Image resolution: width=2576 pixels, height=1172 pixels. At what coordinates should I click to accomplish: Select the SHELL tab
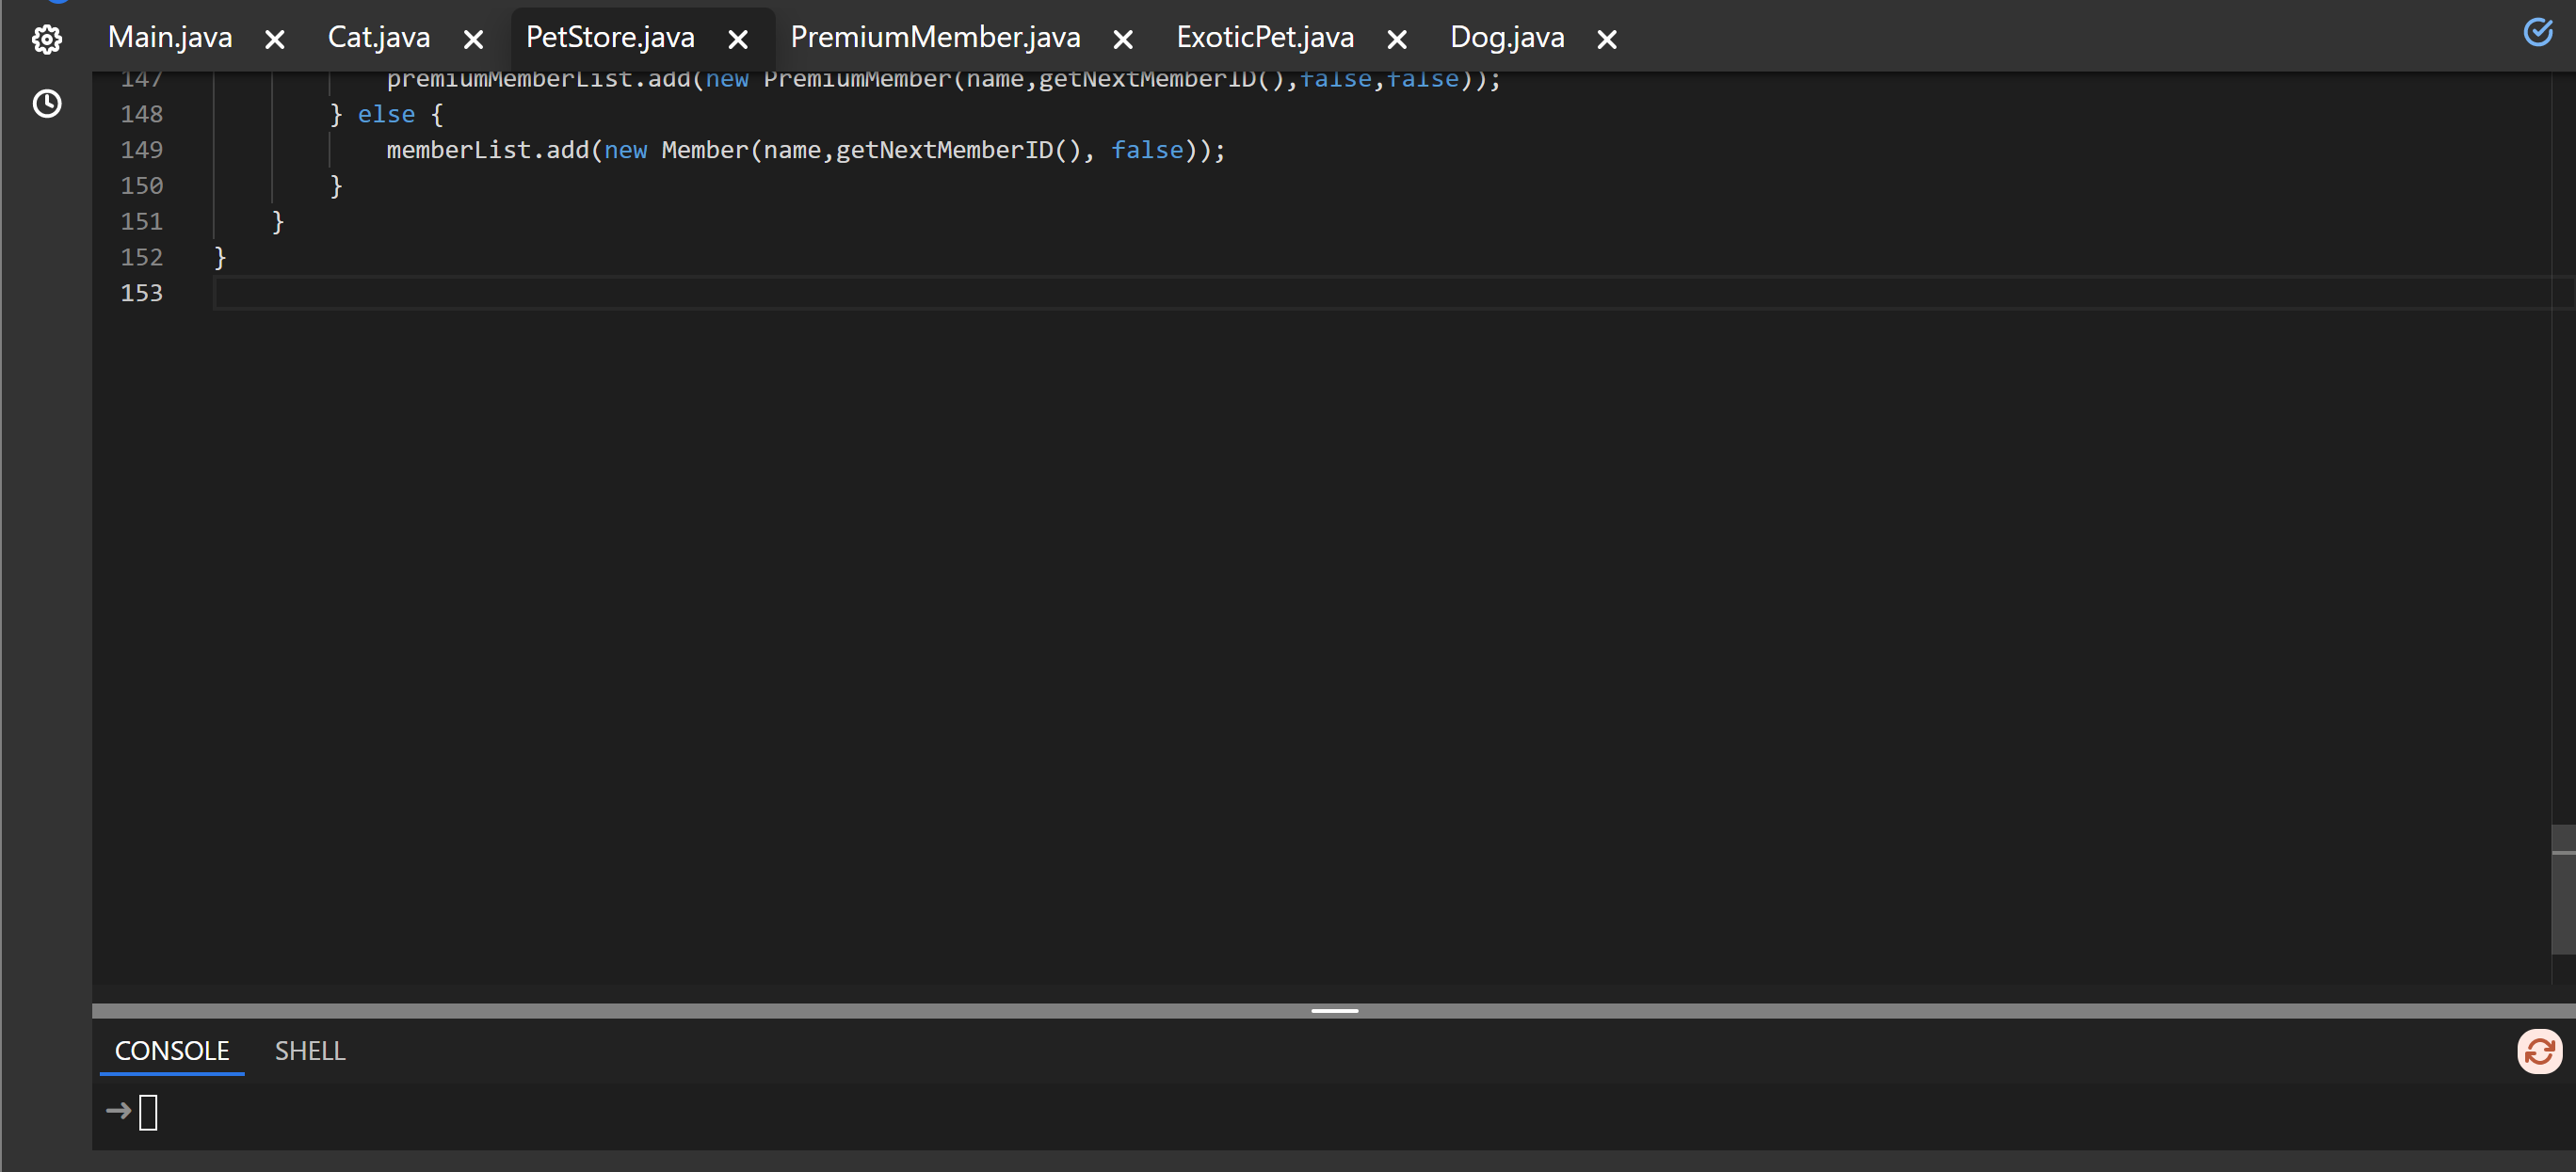[x=310, y=1051]
